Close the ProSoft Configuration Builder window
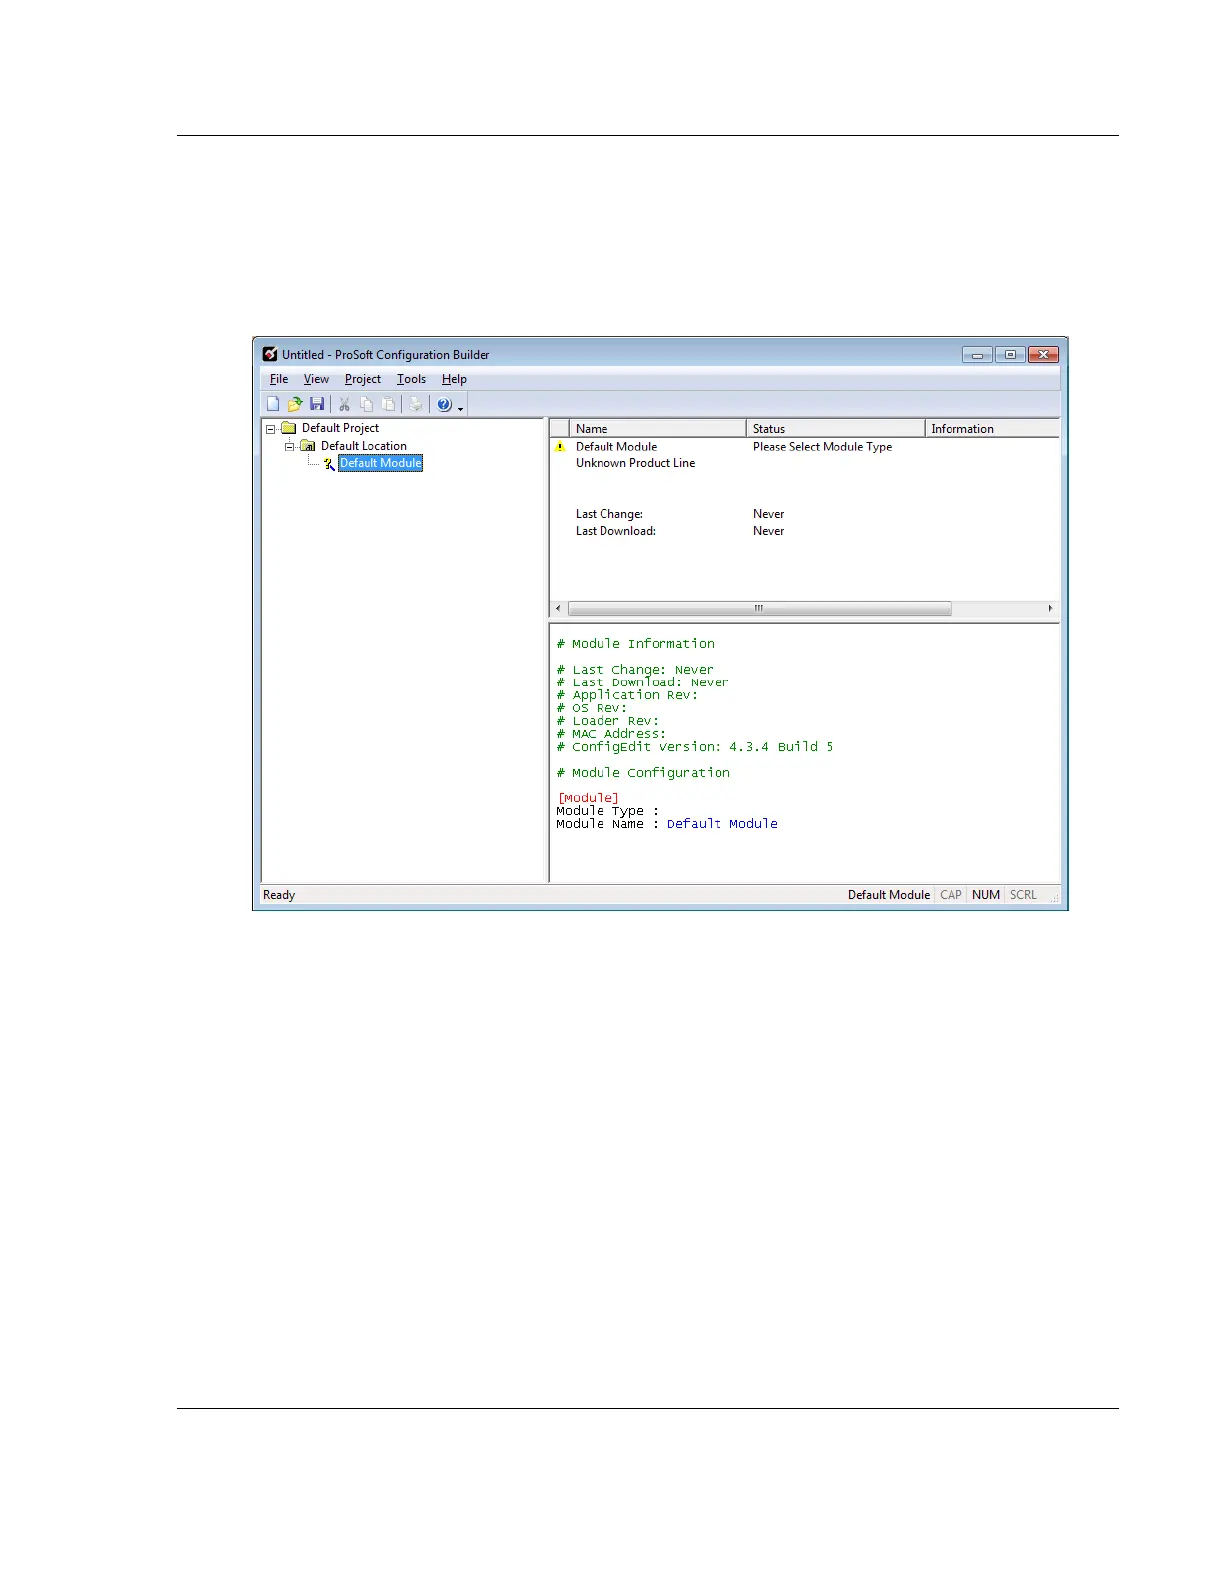Viewport: 1224px width, 1584px height. [x=1043, y=354]
